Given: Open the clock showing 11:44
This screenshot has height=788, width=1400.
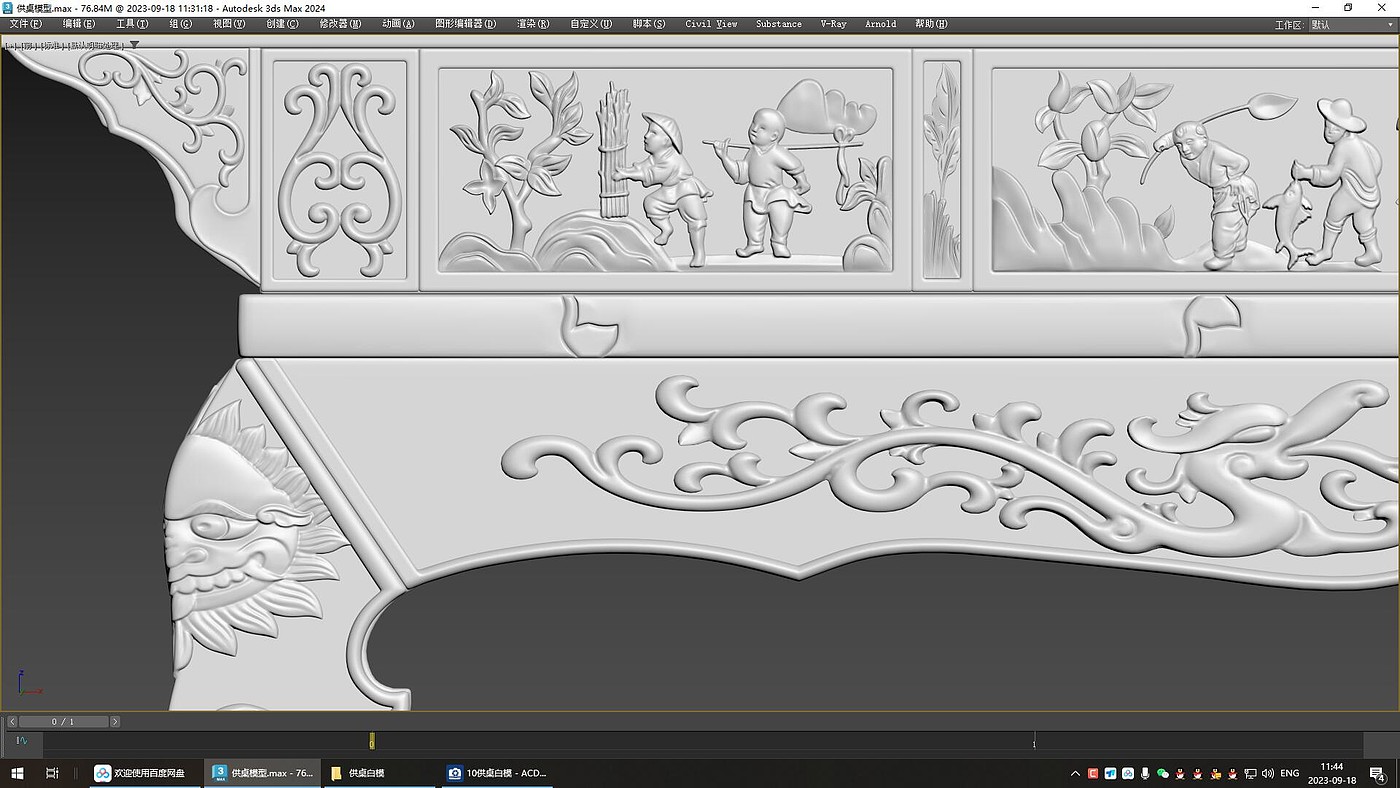Looking at the screenshot, I should [x=1332, y=773].
